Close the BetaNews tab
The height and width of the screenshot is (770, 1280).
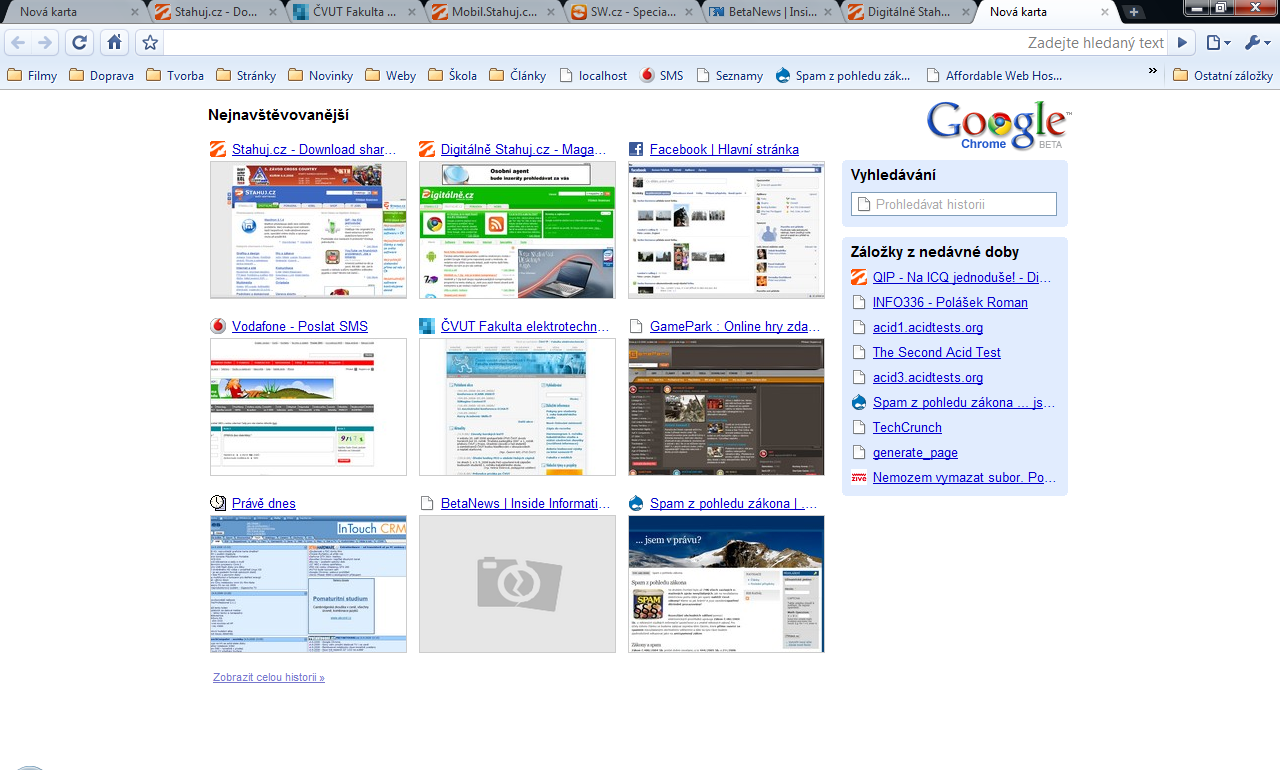coord(829,13)
